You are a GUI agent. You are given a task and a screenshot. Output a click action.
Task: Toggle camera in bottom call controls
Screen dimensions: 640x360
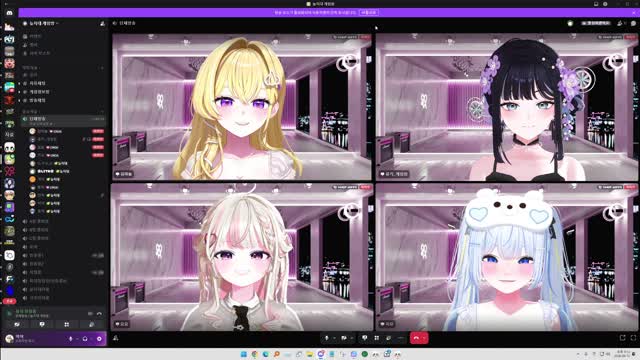coord(344,338)
